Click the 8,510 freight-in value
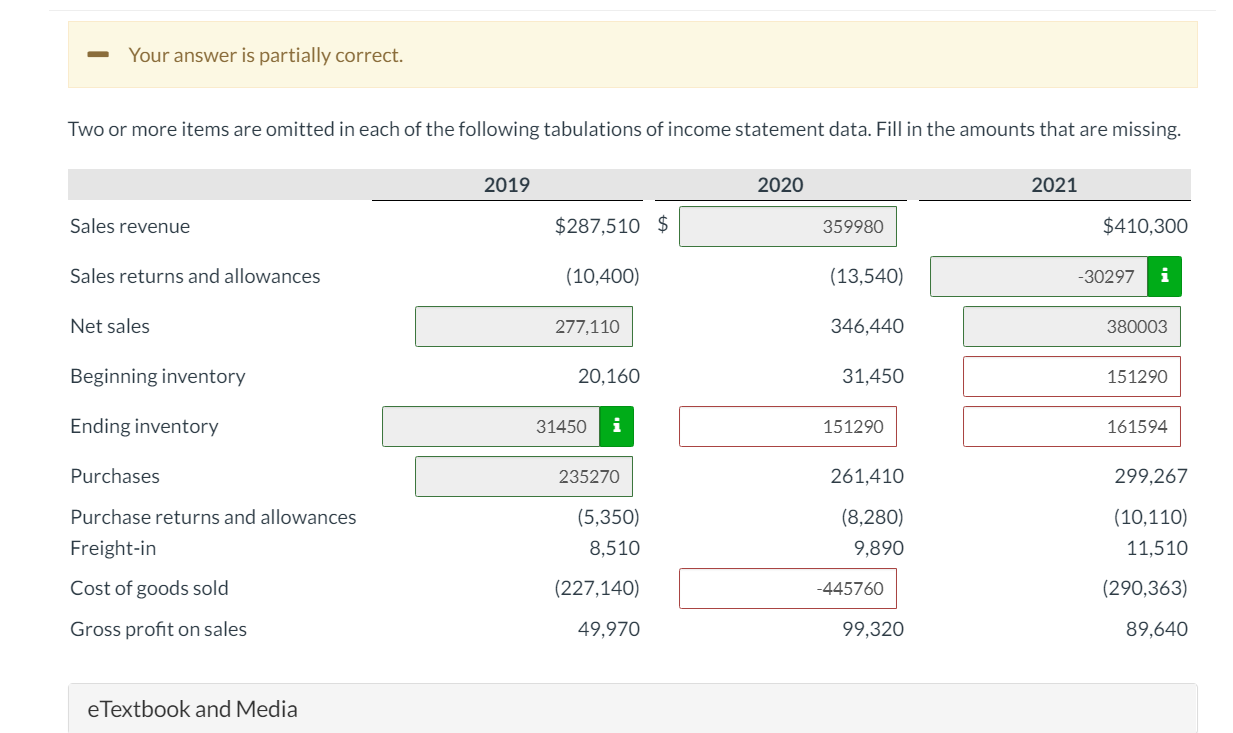 coord(615,548)
